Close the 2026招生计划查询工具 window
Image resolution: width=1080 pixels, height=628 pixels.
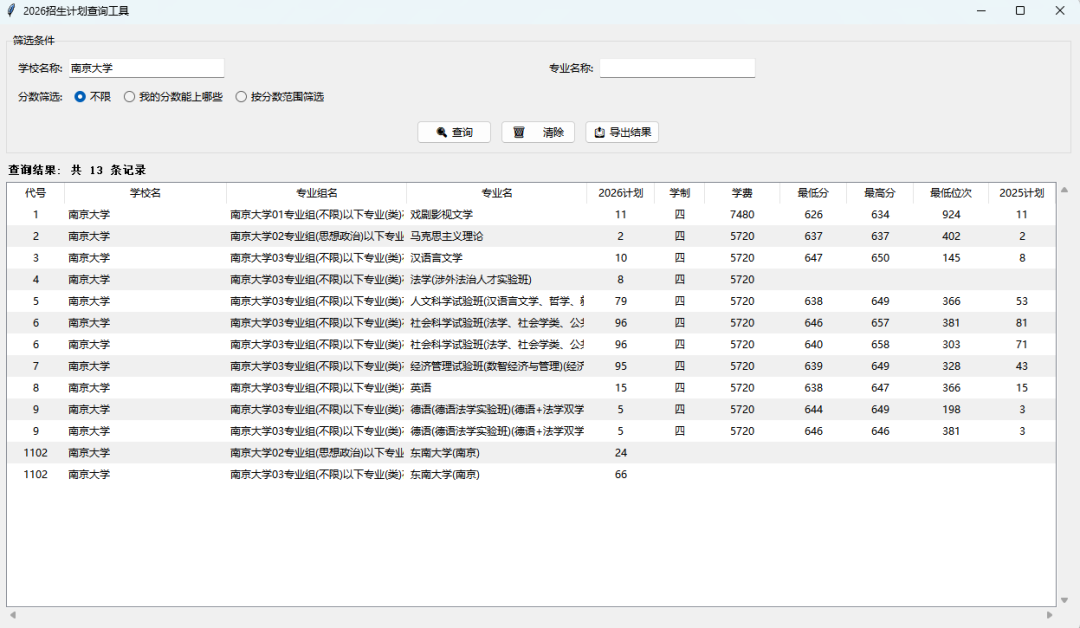(1060, 11)
